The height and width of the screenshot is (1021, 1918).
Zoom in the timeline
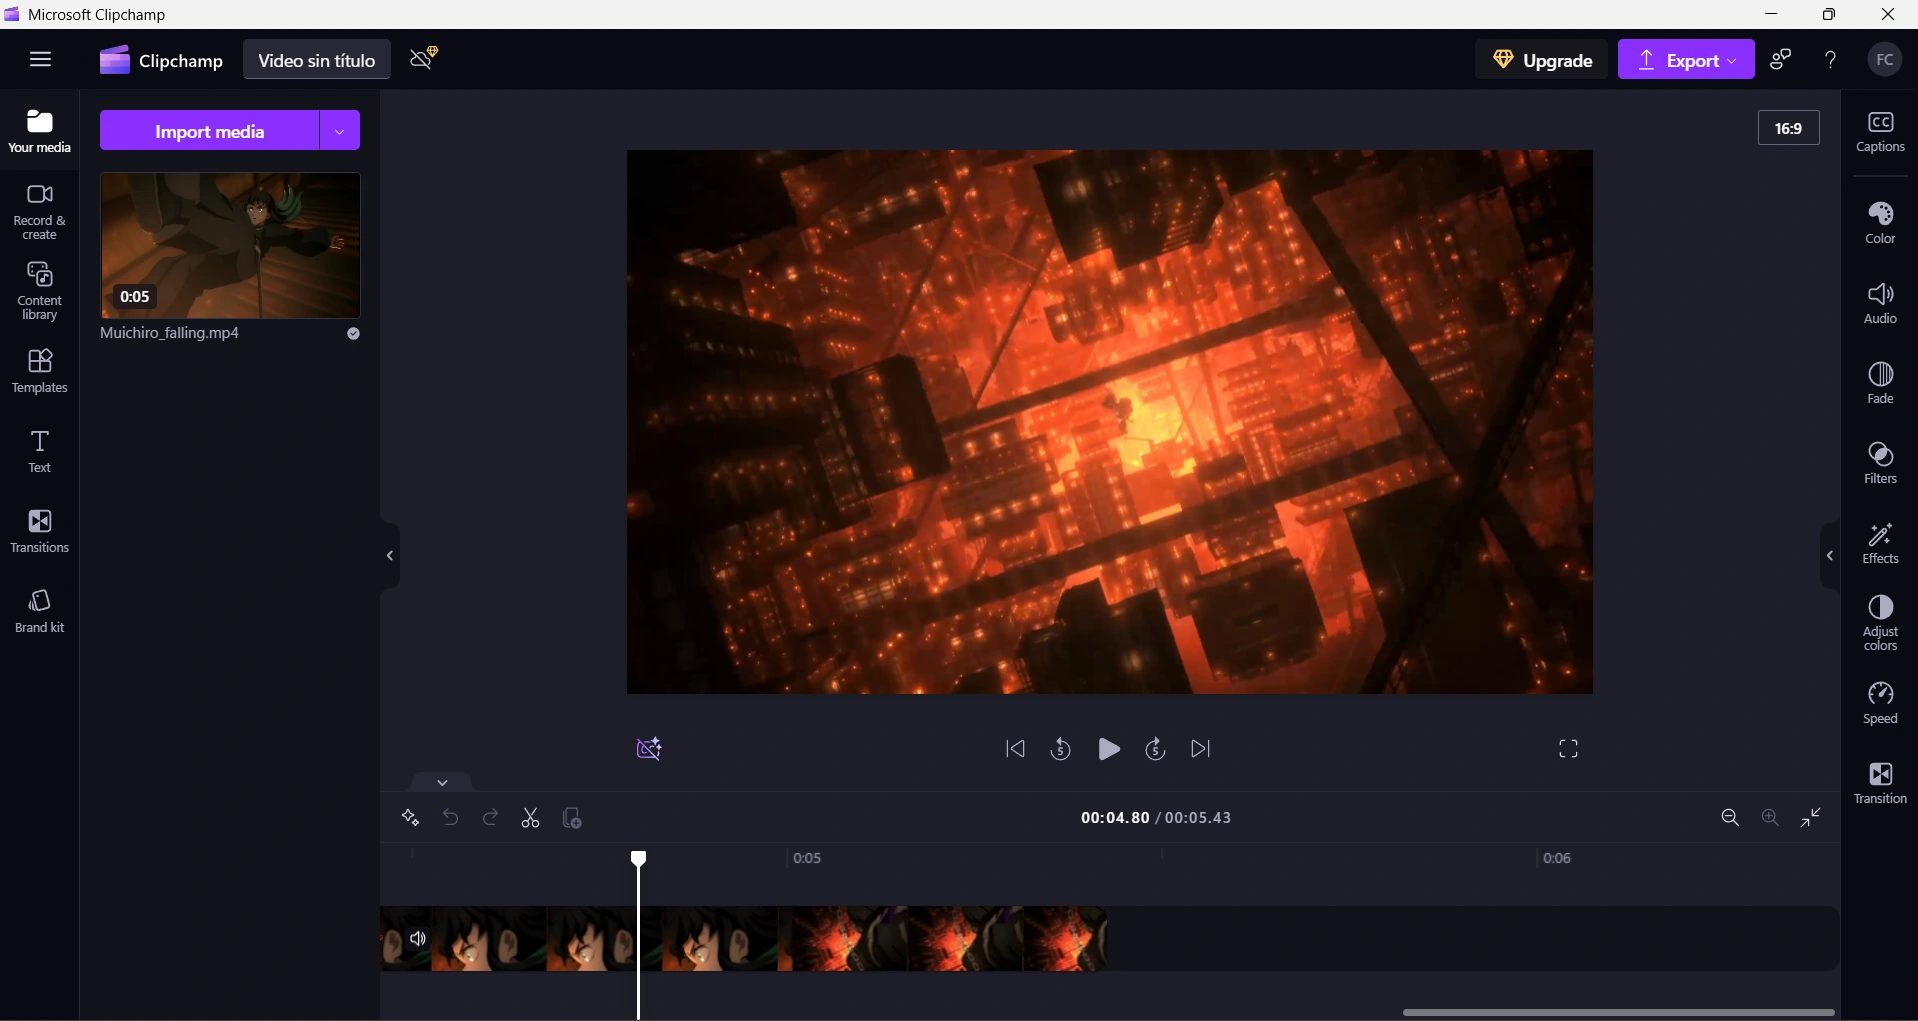pos(1770,818)
